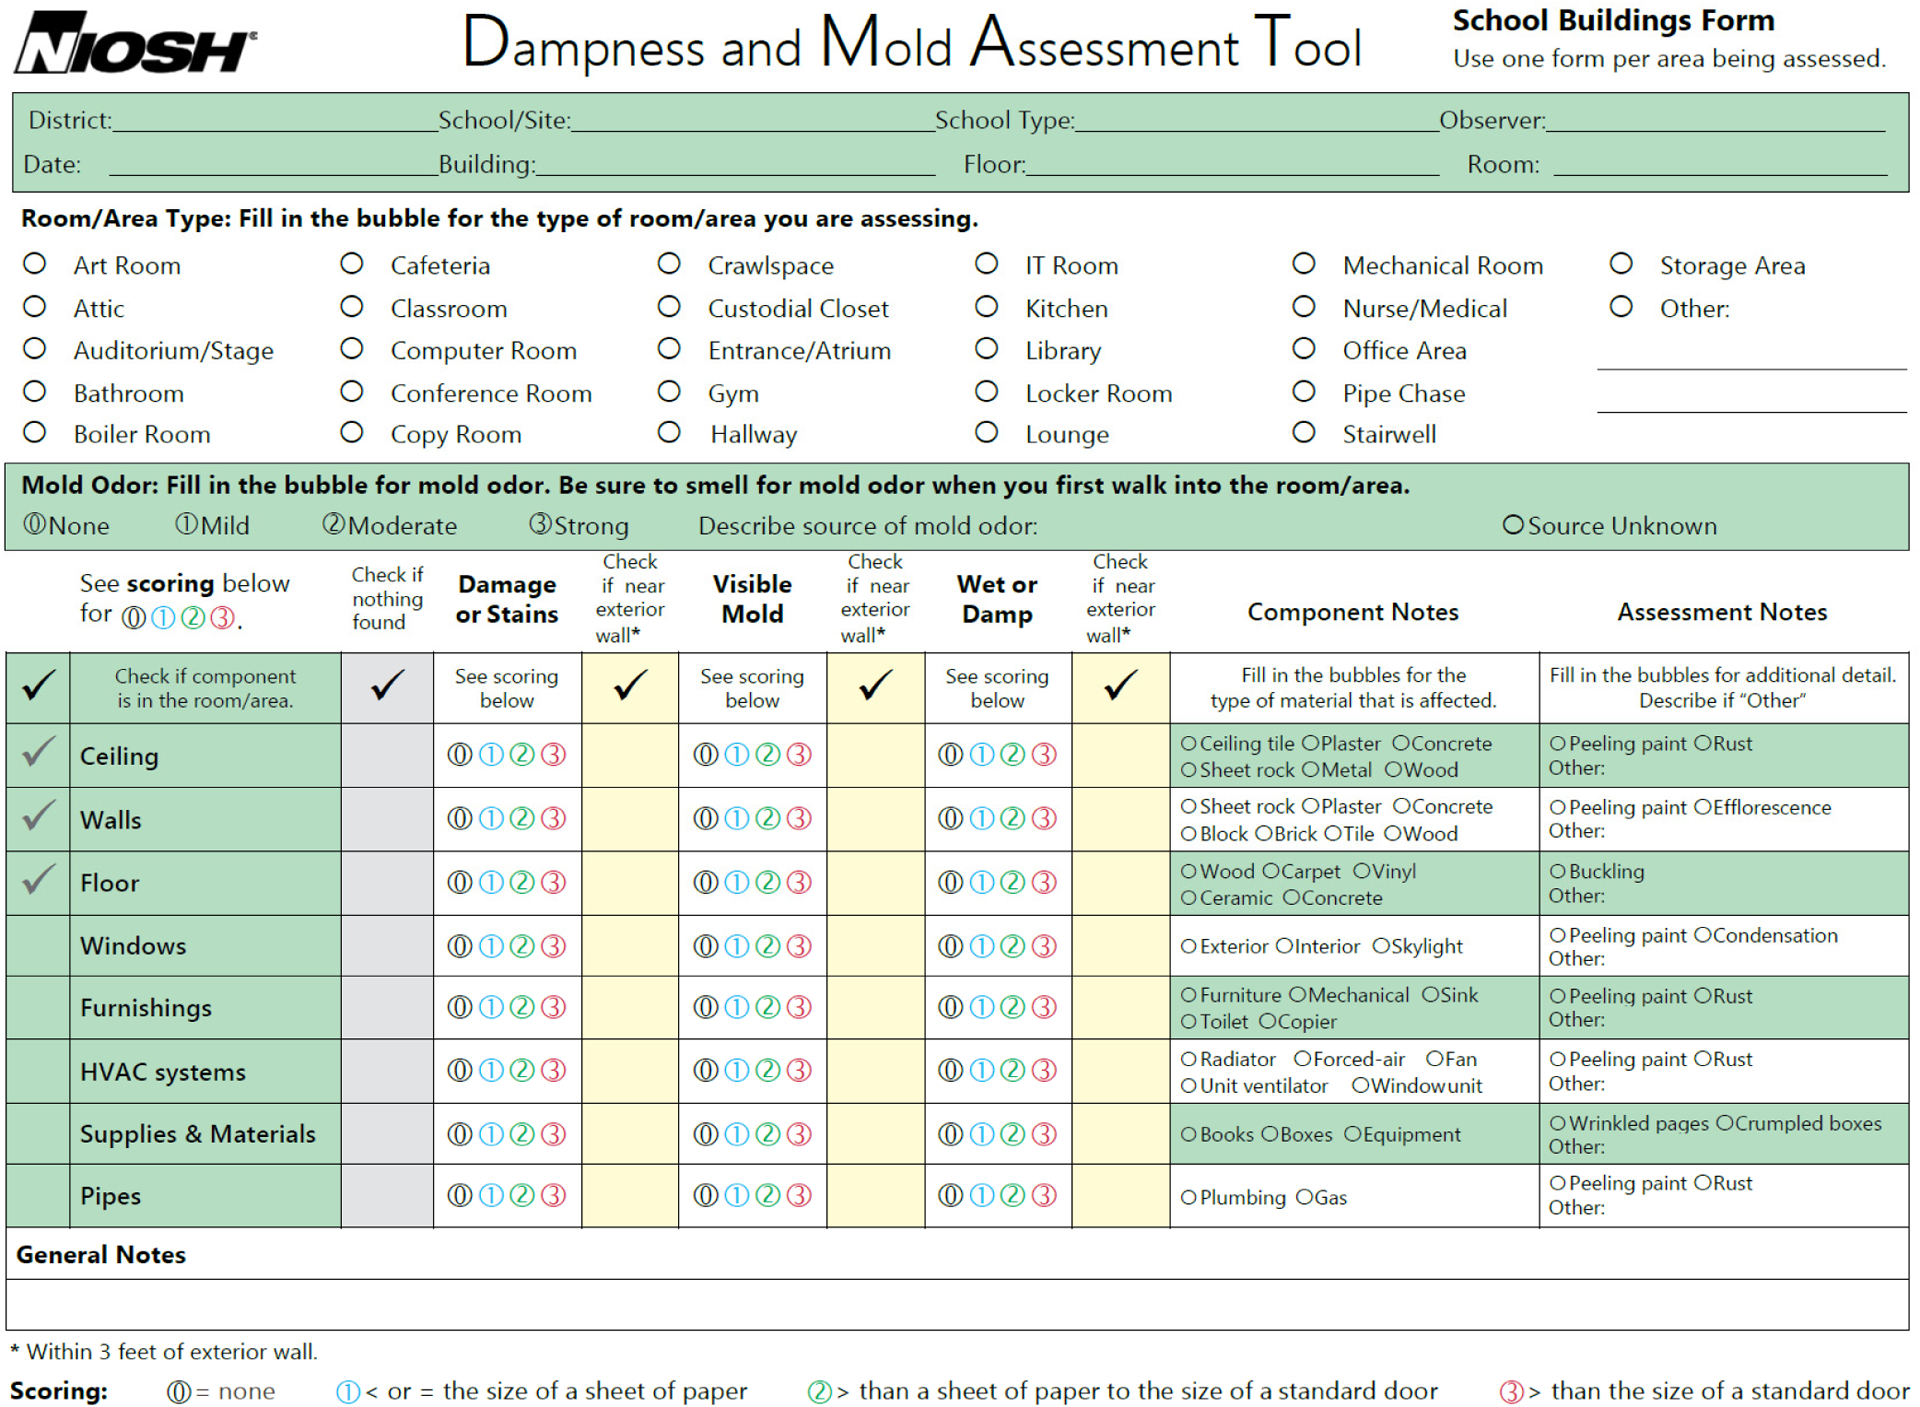Mark Condensation in Windows assessment notes

(x=1703, y=935)
